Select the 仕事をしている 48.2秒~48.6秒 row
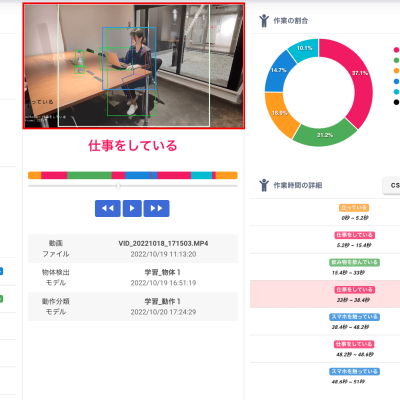The width and height of the screenshot is (400, 400). pos(325,349)
